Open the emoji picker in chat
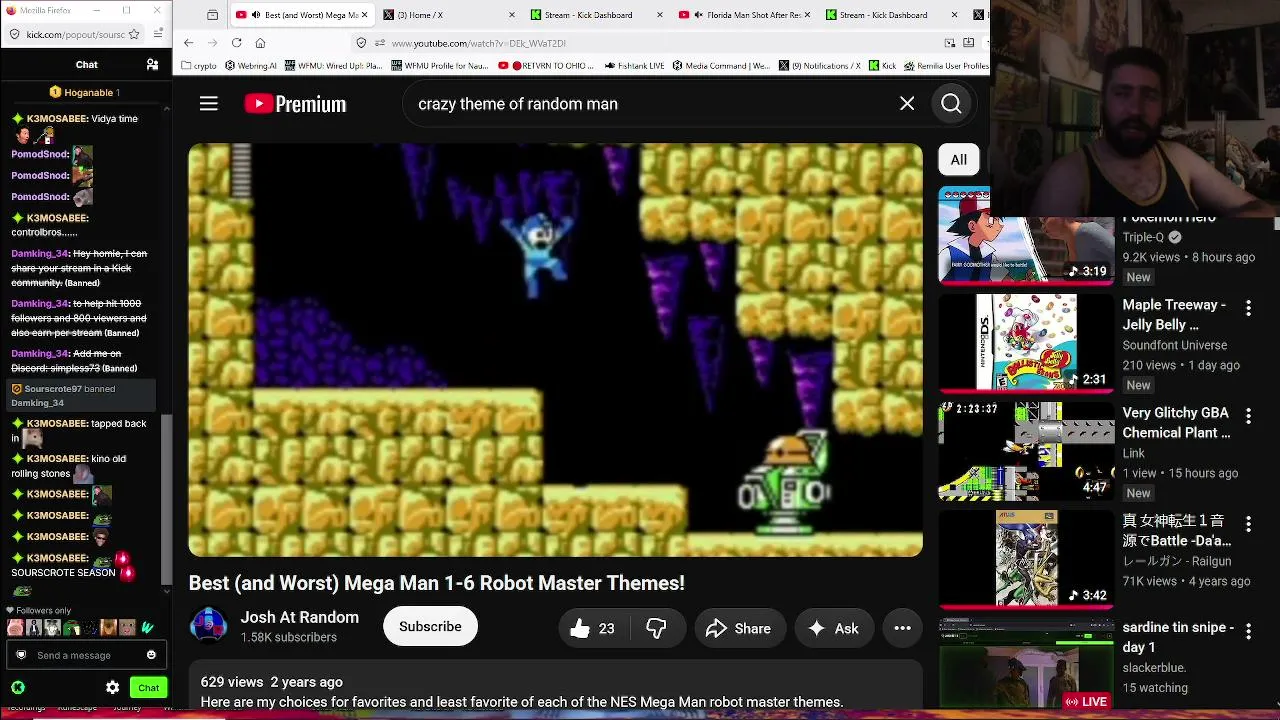The height and width of the screenshot is (720, 1280). pos(151,655)
